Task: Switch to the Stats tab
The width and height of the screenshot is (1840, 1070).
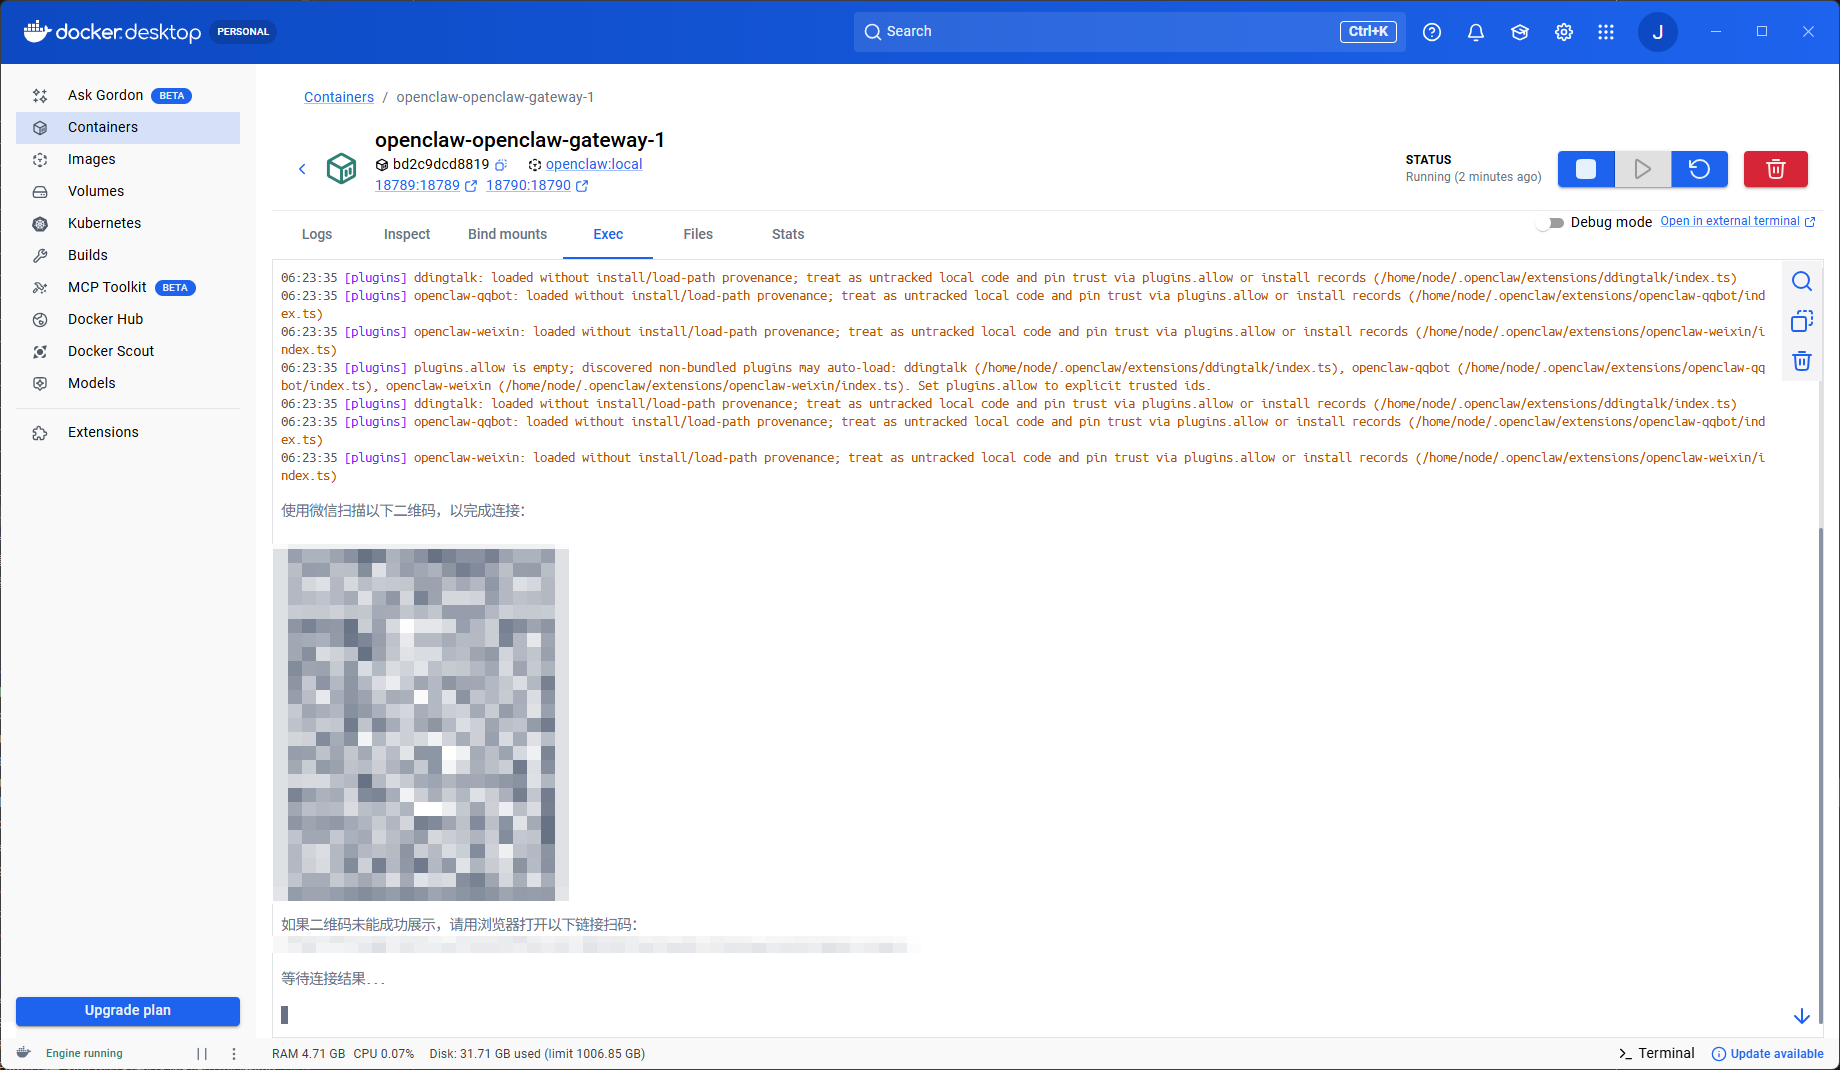Action: point(788,234)
